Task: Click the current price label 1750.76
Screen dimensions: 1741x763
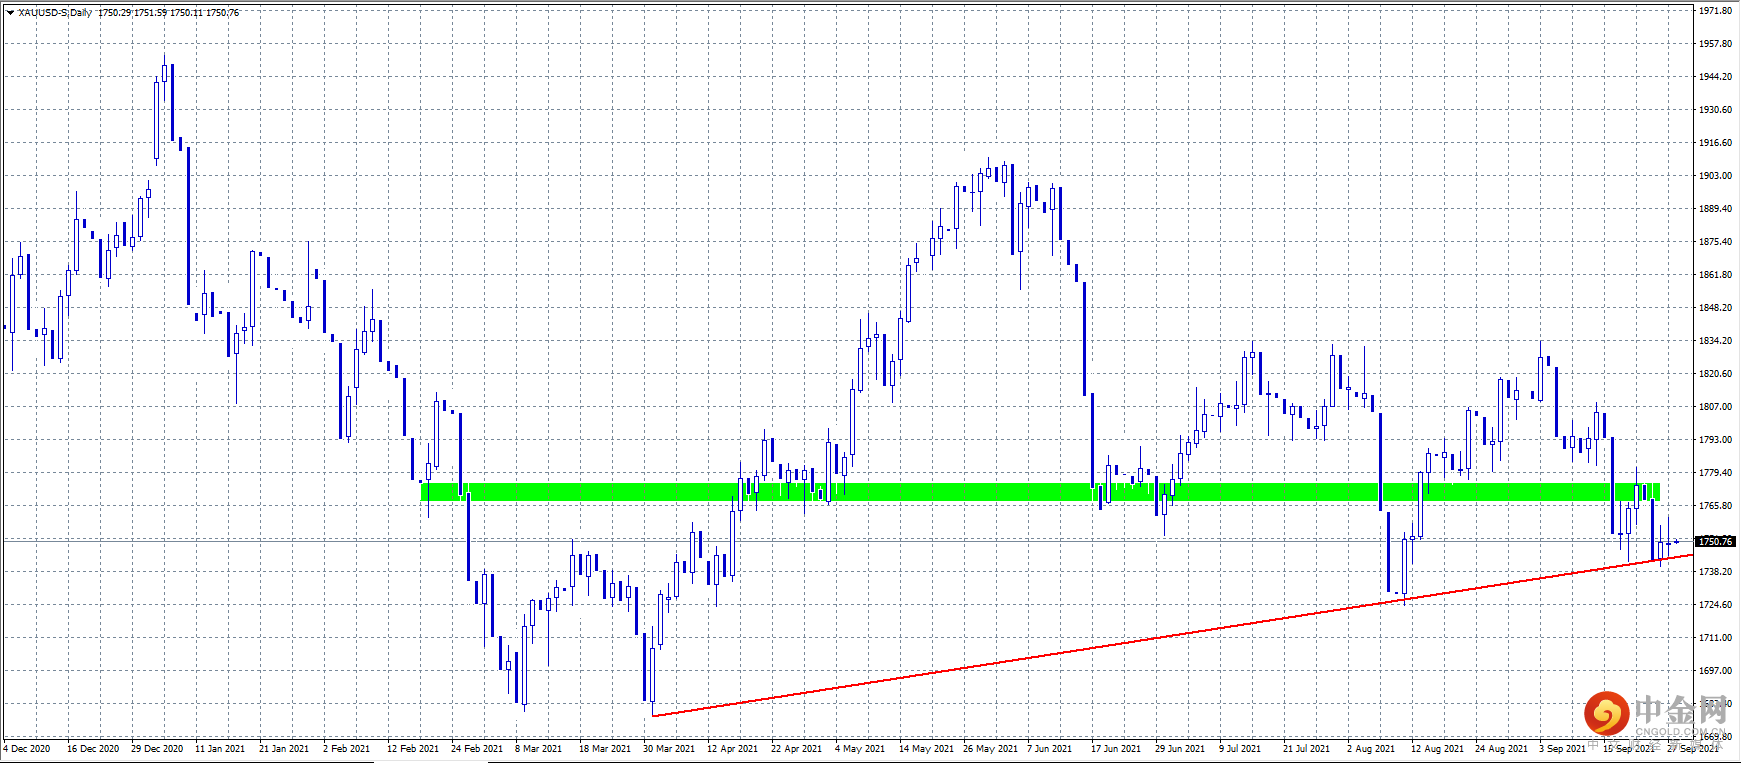Action: click(1715, 541)
